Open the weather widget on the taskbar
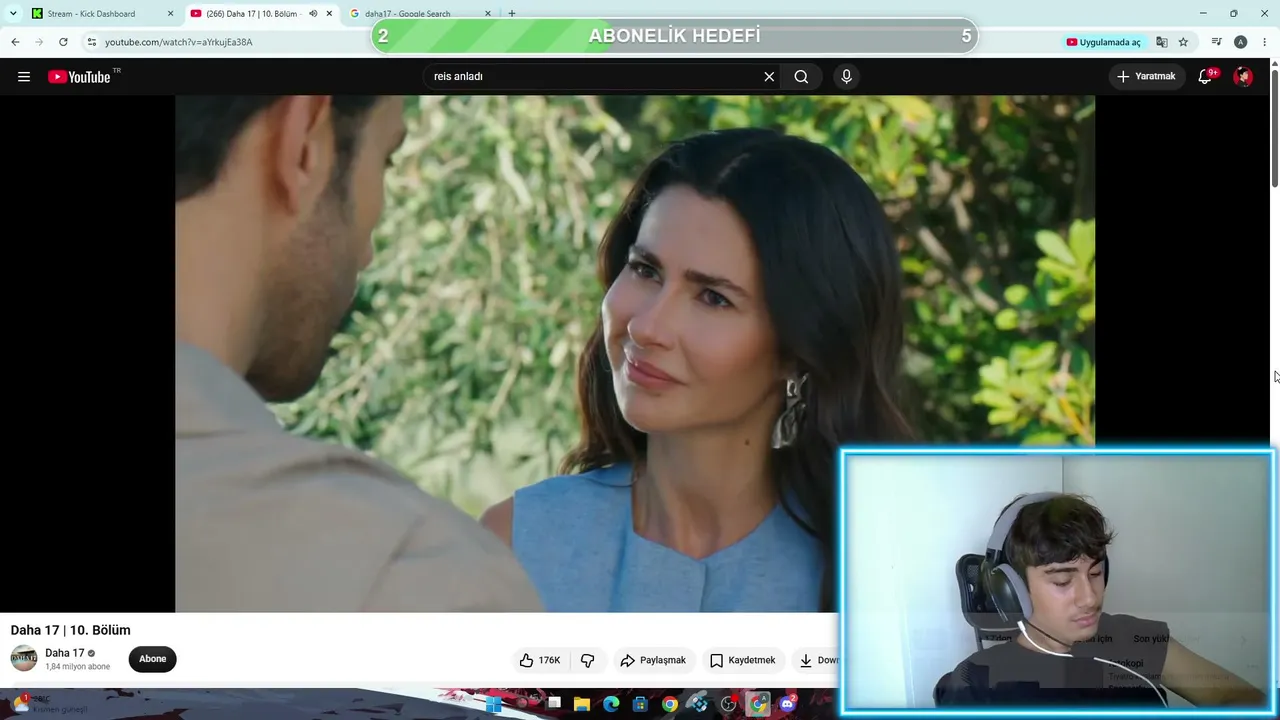The image size is (1280, 720). coord(50,704)
